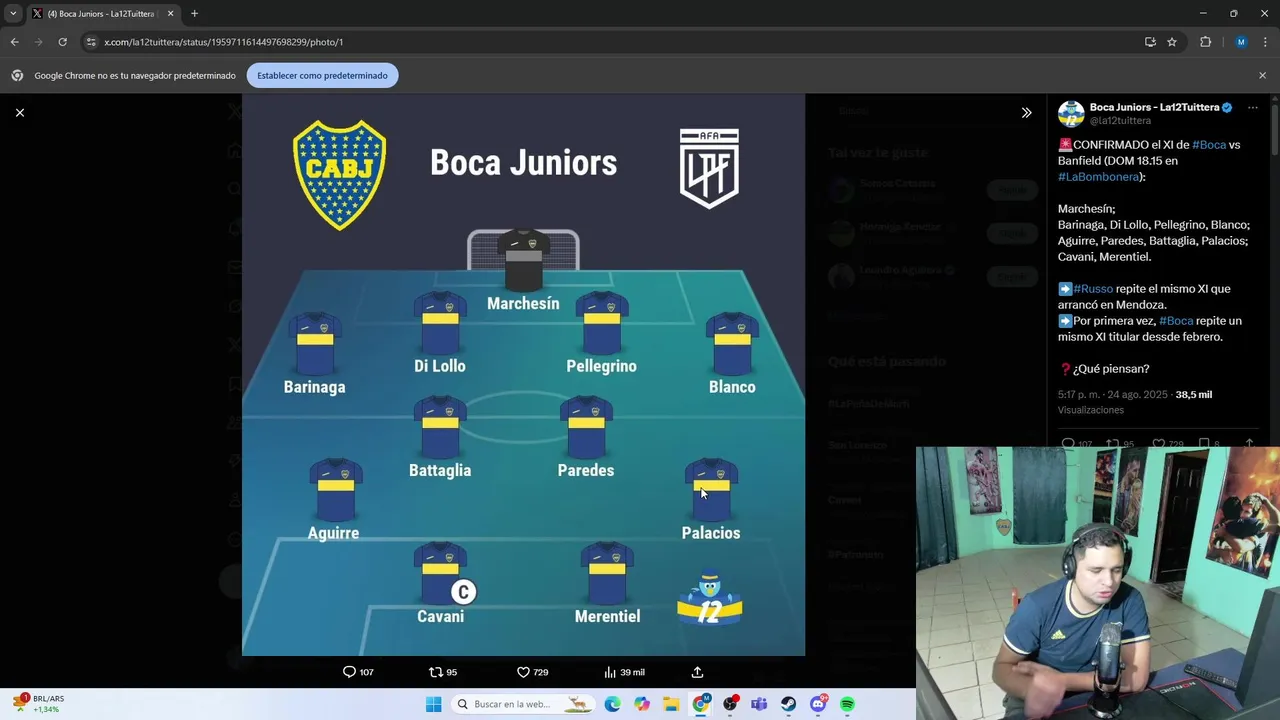This screenshot has height=720, width=1280.
Task: Click the Boca Juniors lineup photo
Action: pos(523,375)
